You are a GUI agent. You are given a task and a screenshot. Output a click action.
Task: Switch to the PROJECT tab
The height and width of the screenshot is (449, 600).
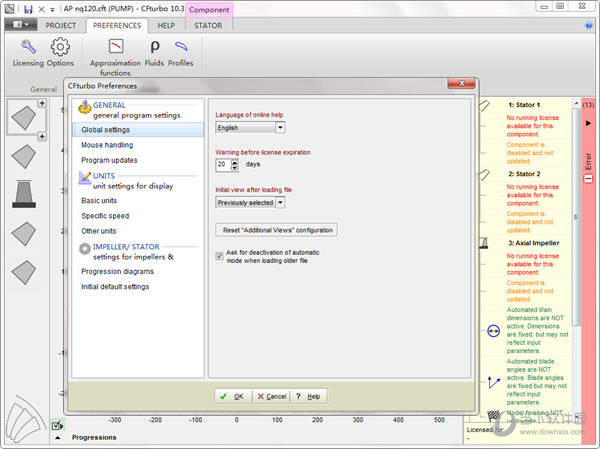(x=61, y=26)
